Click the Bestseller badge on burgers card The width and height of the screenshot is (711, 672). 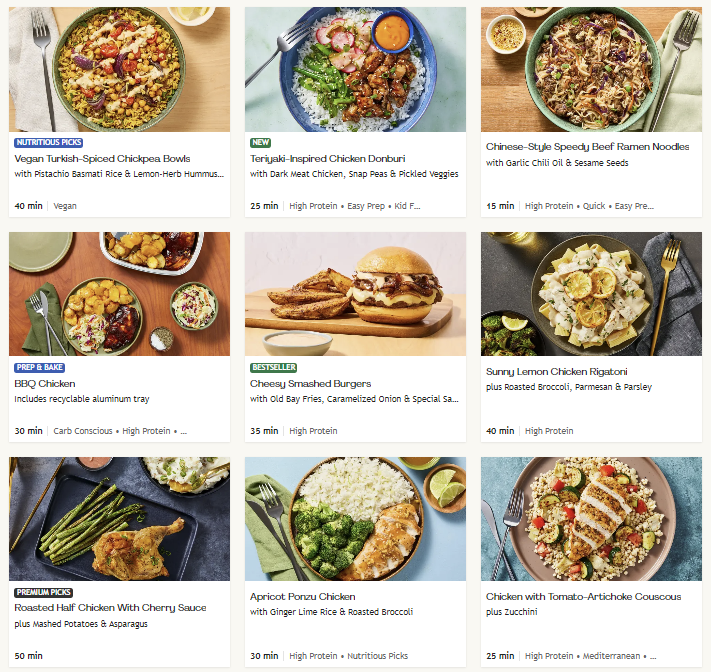pos(273,368)
